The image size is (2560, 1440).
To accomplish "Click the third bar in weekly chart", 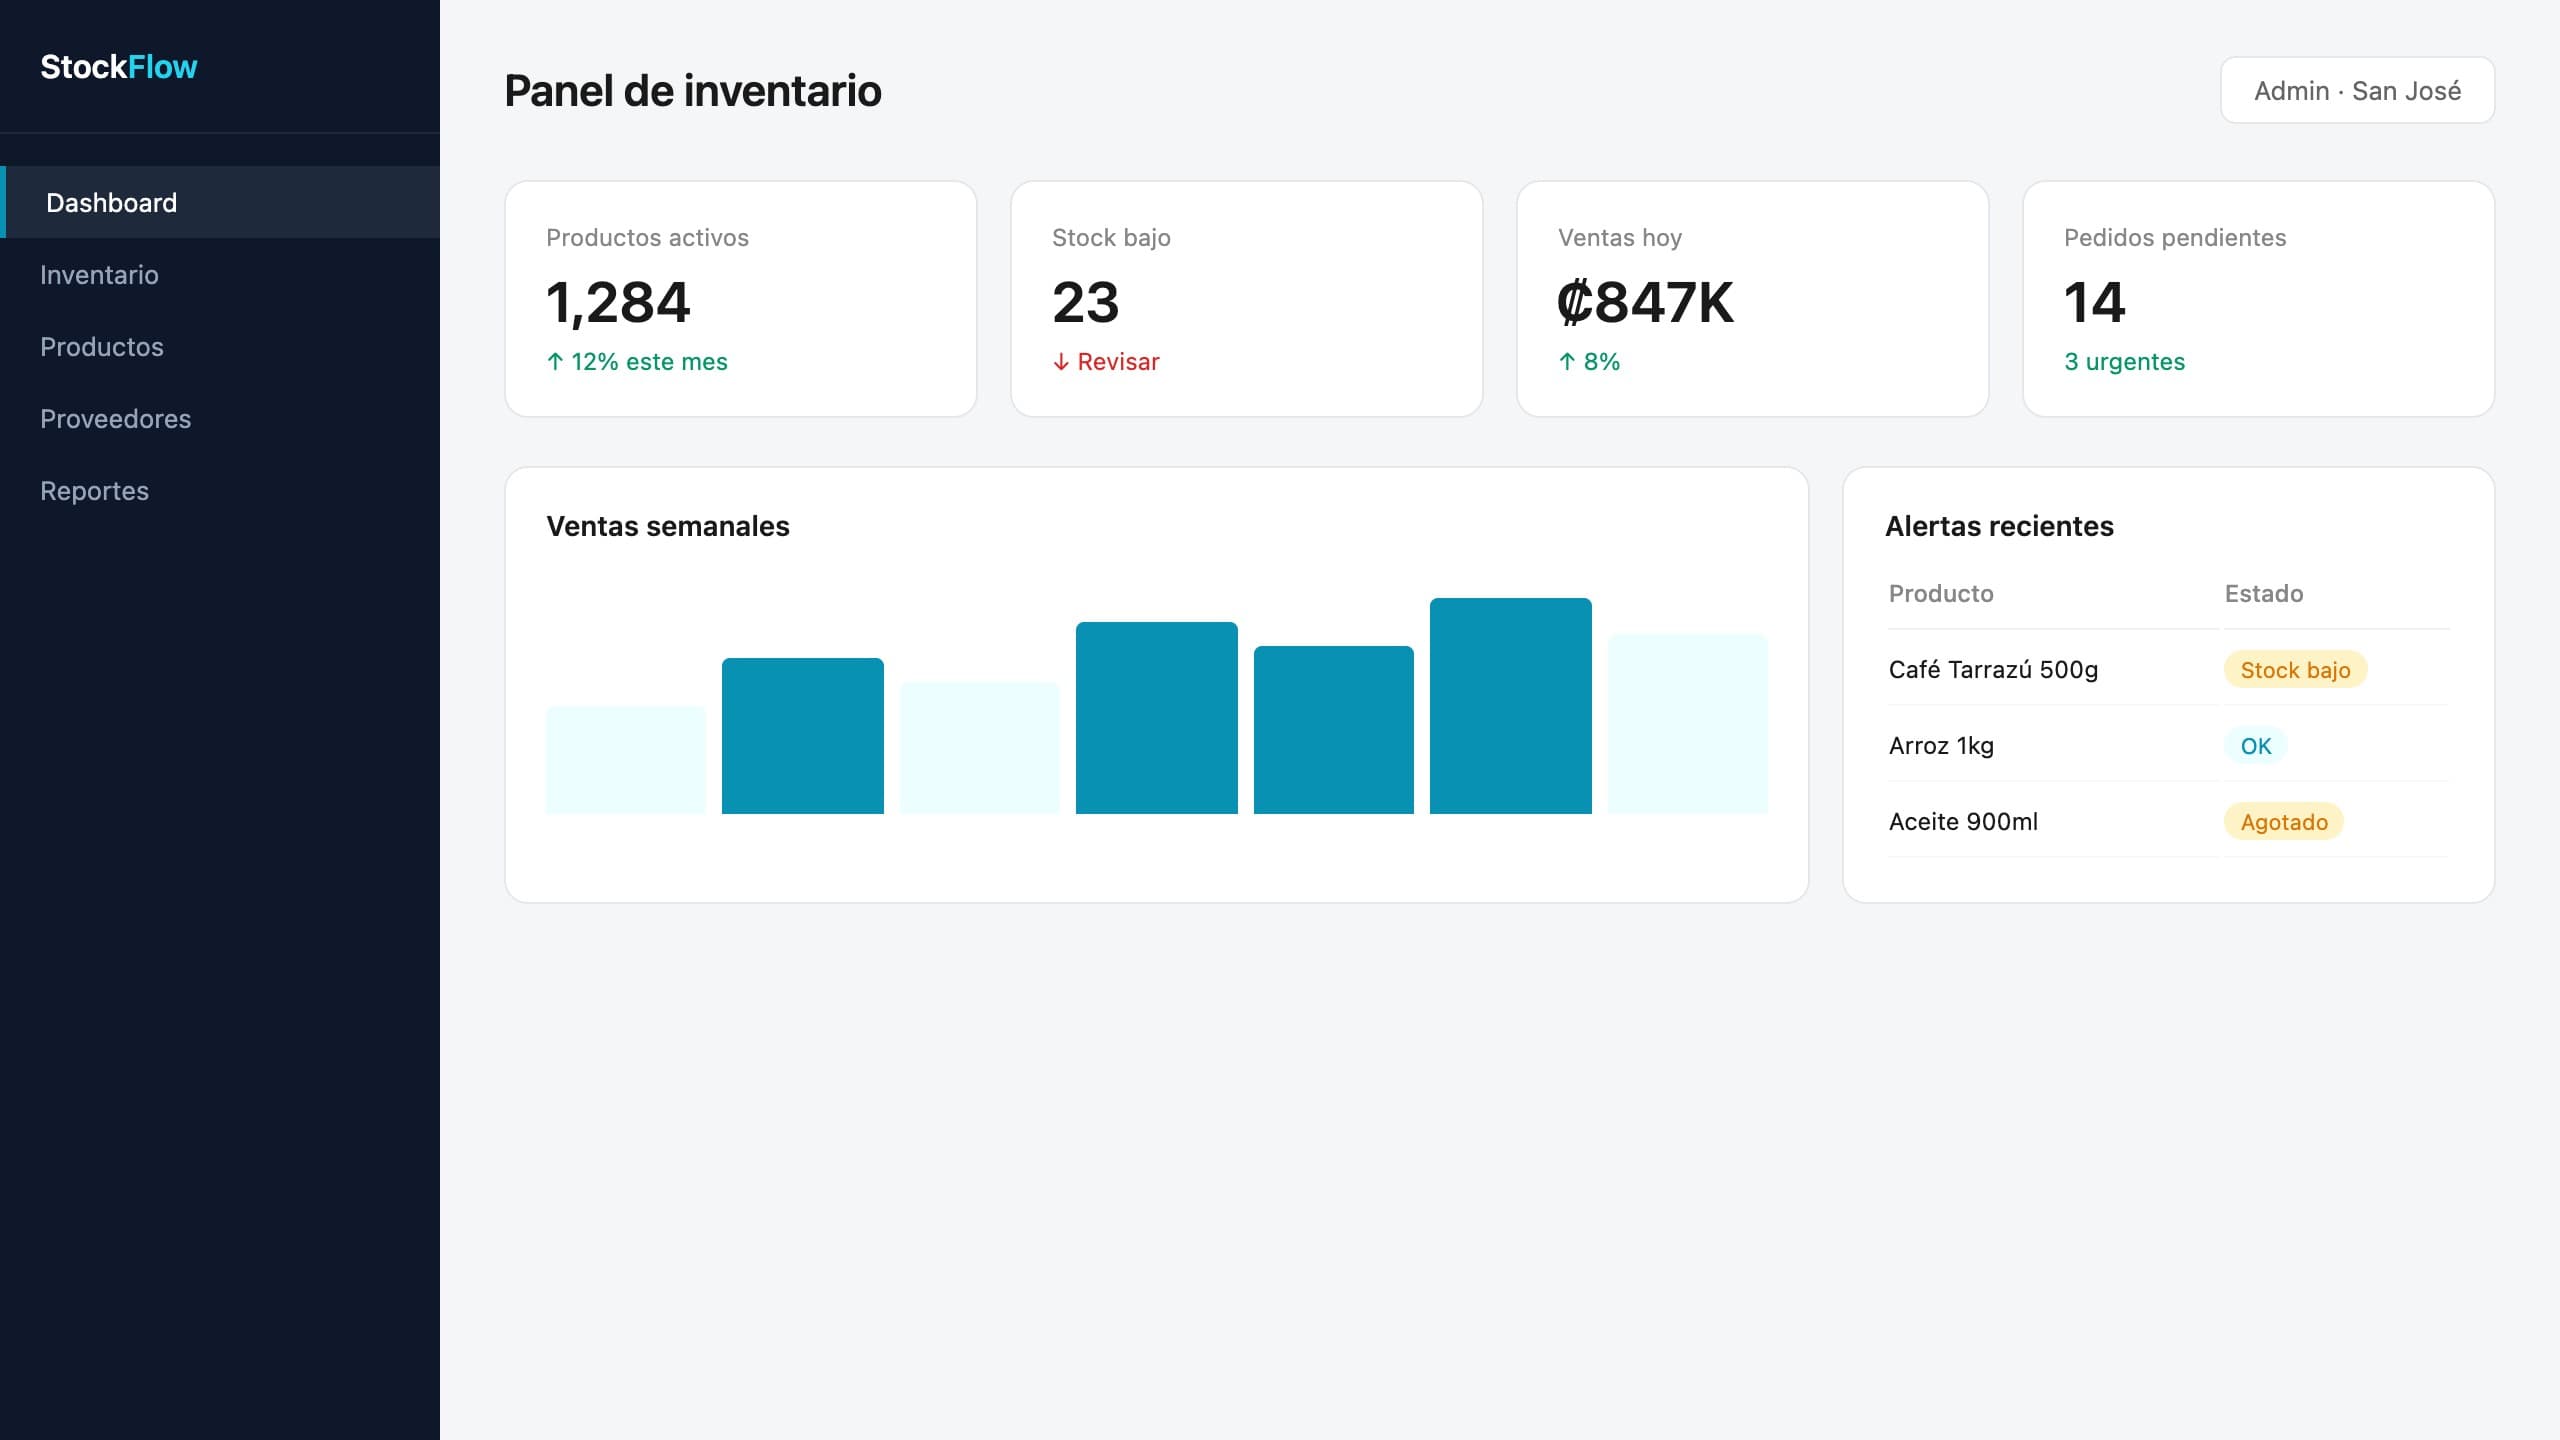I will coord(980,748).
